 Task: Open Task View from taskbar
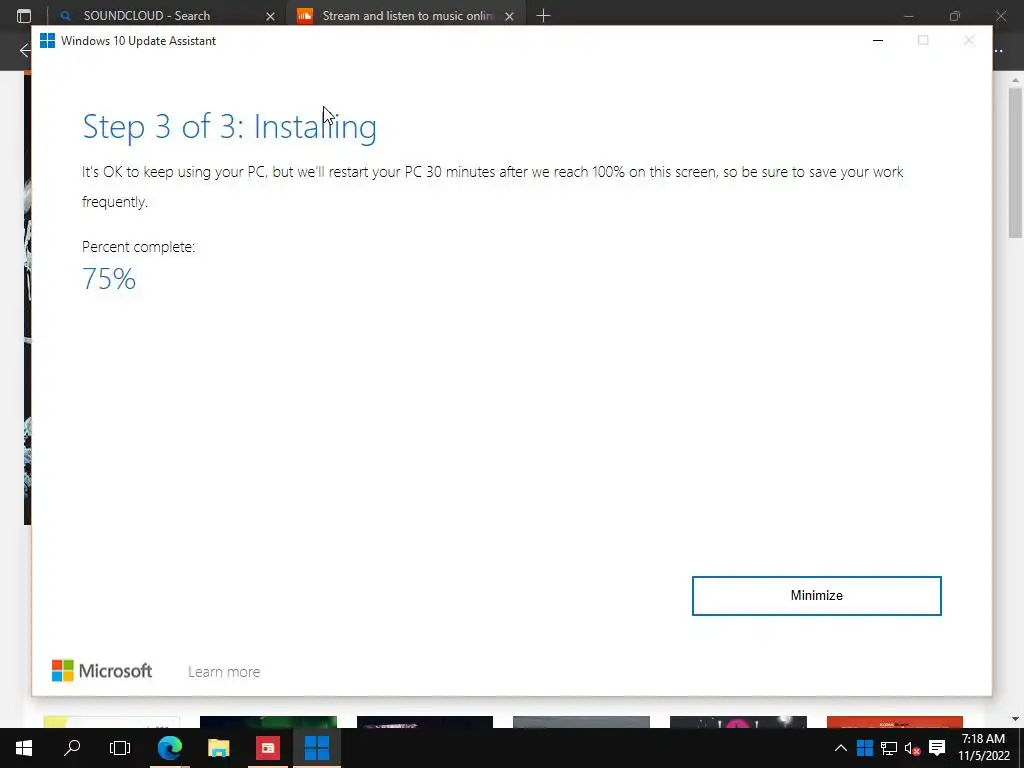click(120, 748)
